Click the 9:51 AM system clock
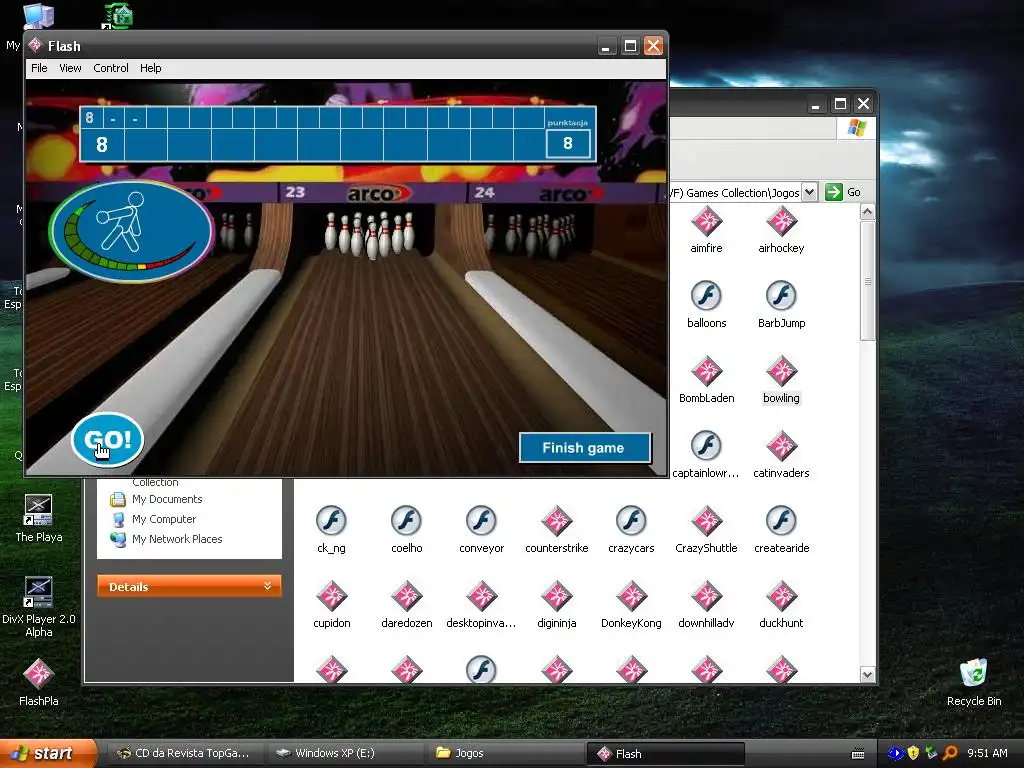Screen dimensions: 1024x768 pyautogui.click(x=987, y=753)
